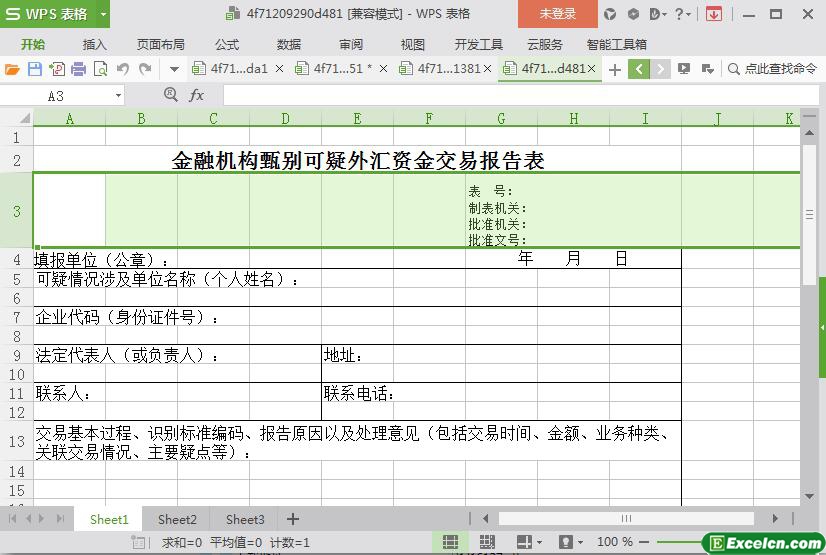Screen dimensions: 826x555
Task: Click the search command box 点此查找命令
Action: point(772,68)
